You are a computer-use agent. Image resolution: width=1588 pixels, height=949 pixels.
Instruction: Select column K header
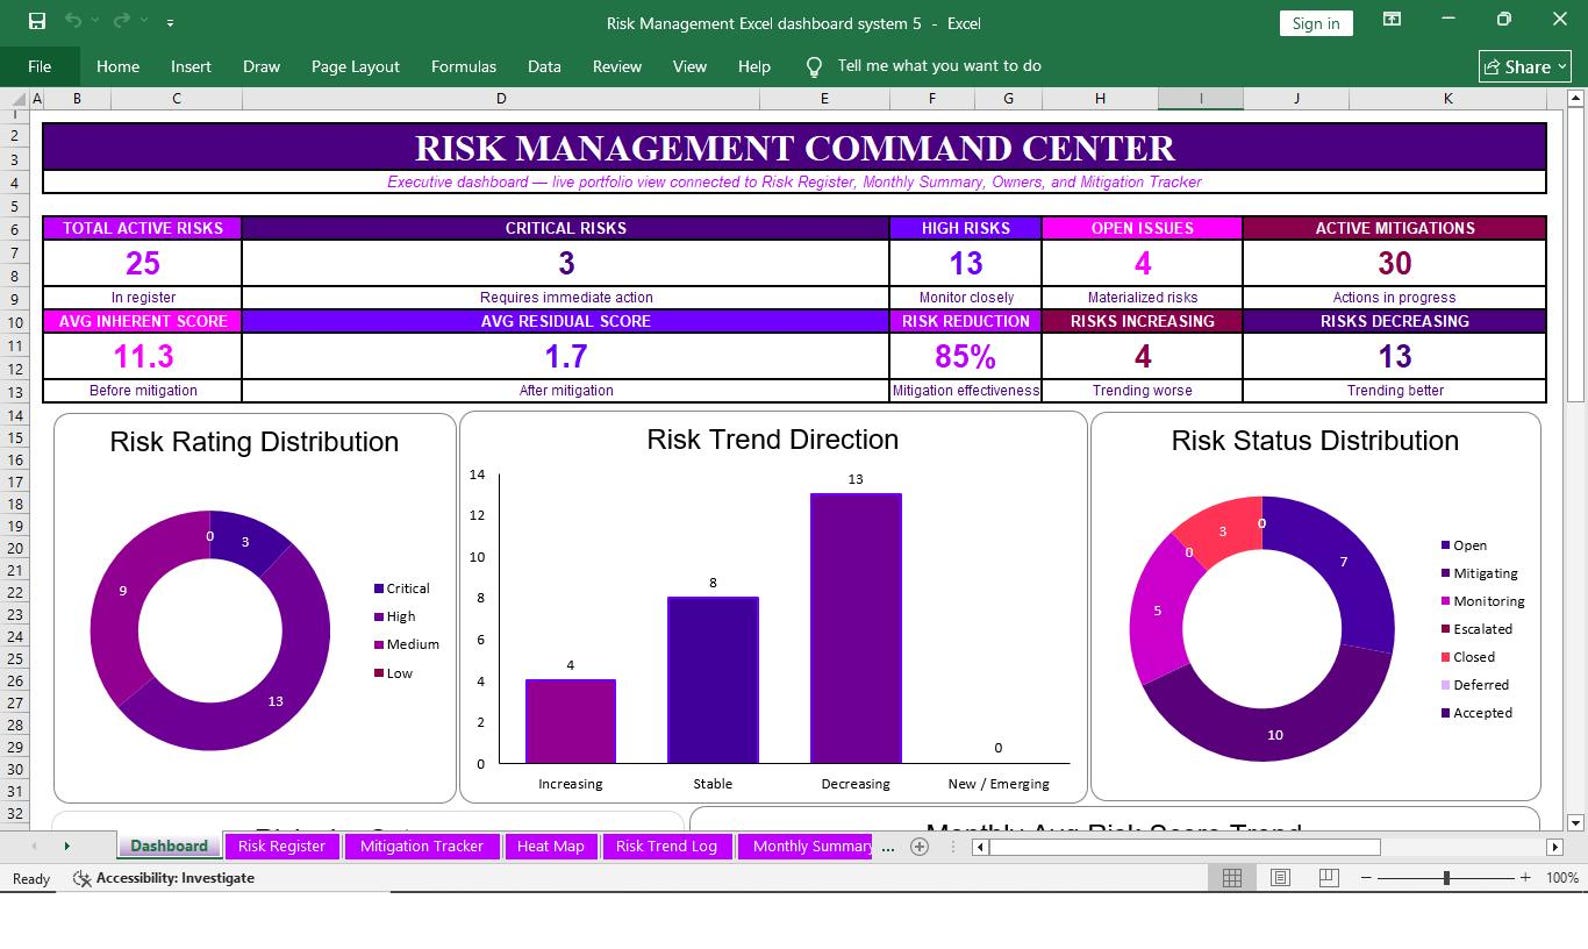point(1447,98)
